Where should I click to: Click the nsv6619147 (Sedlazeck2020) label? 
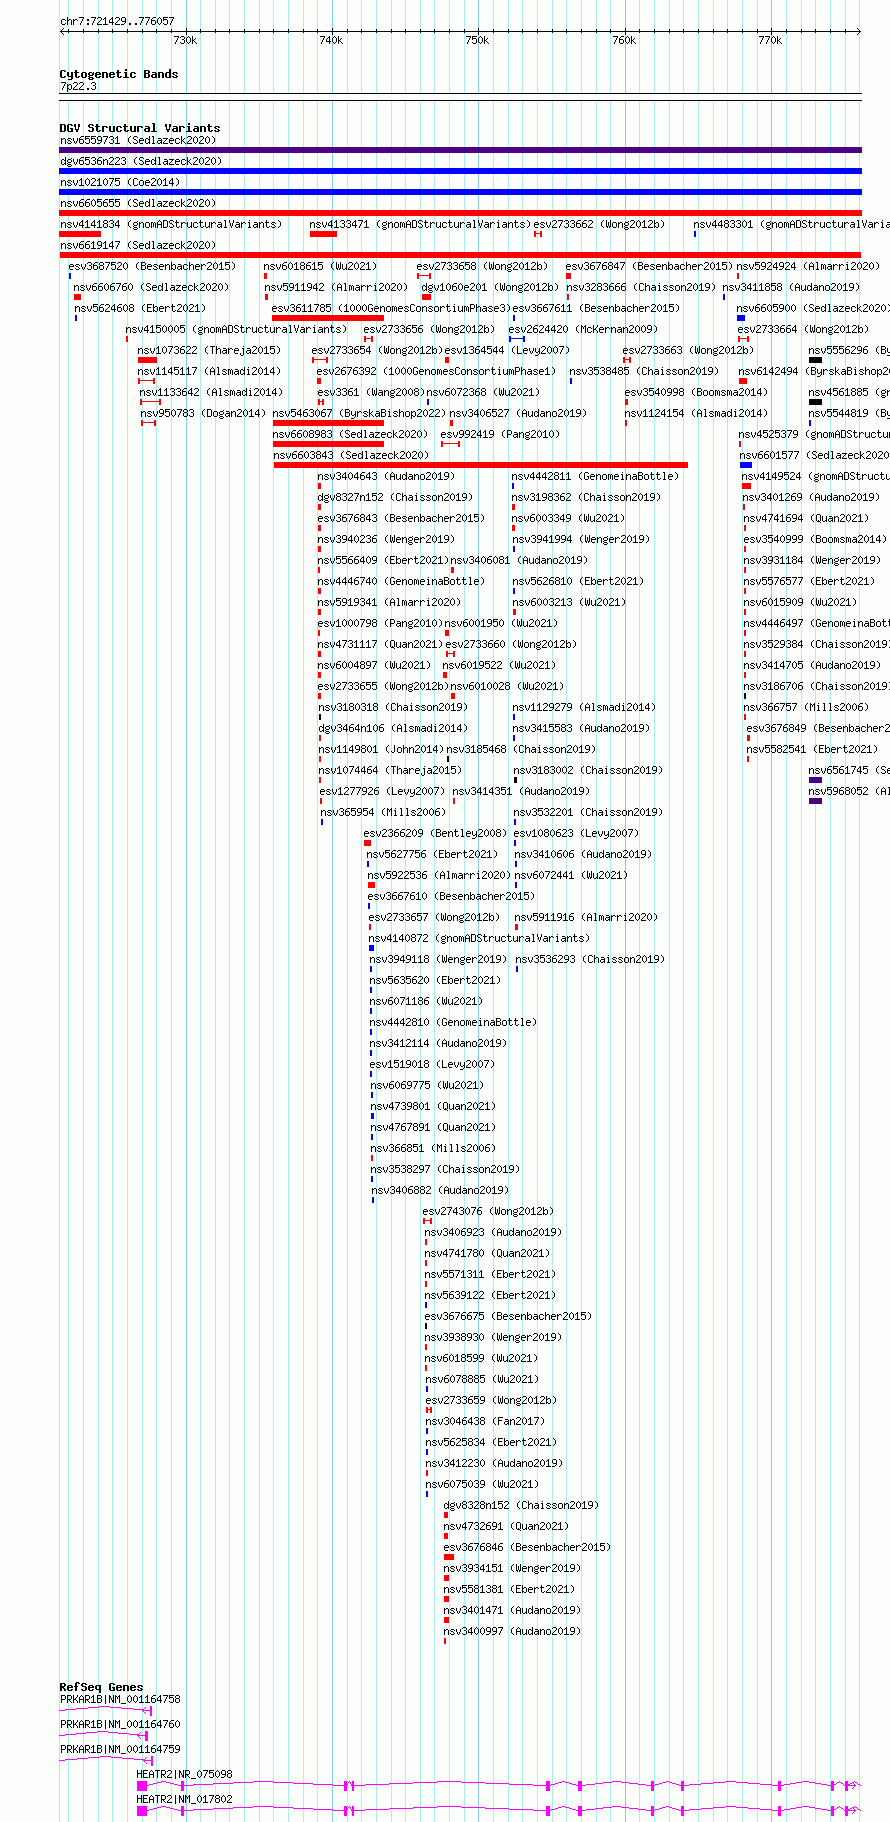tap(137, 245)
